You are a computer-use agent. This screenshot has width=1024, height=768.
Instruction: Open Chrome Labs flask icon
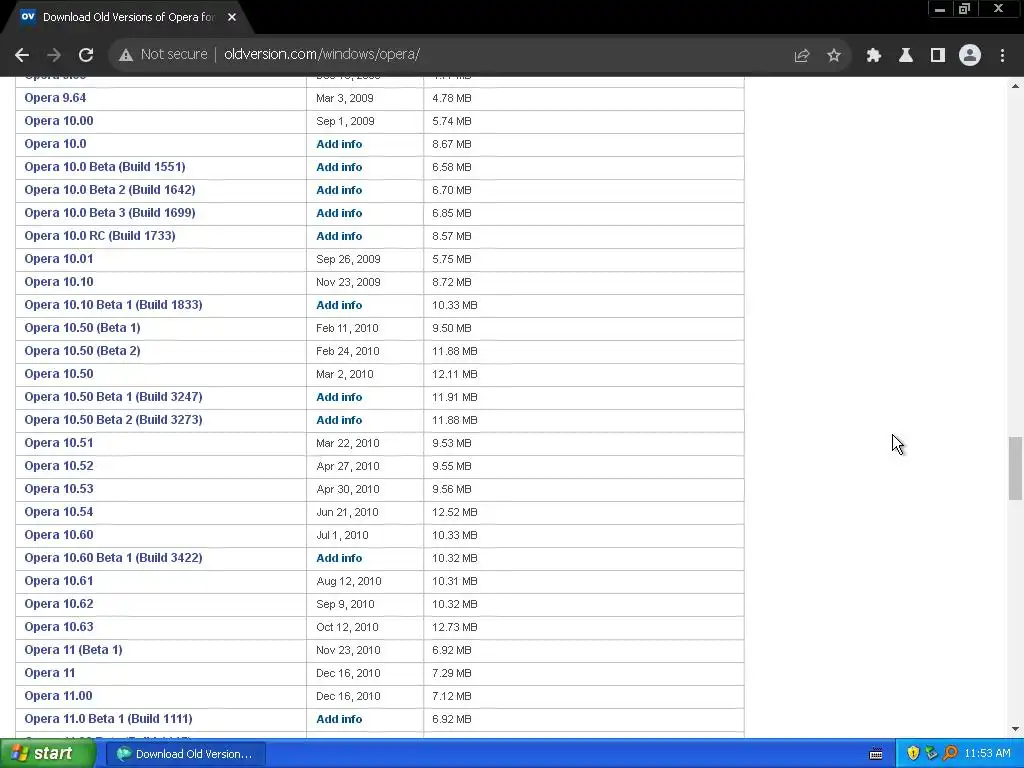point(906,56)
